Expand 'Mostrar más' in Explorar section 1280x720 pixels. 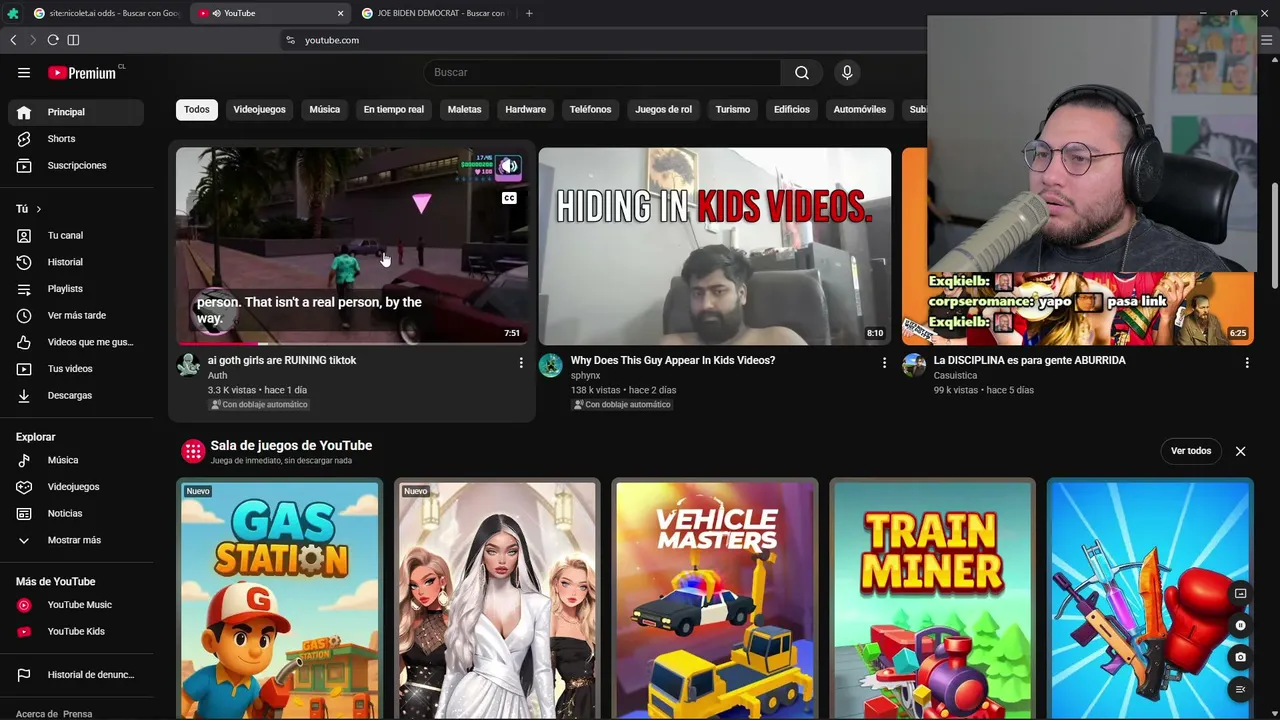click(76, 540)
